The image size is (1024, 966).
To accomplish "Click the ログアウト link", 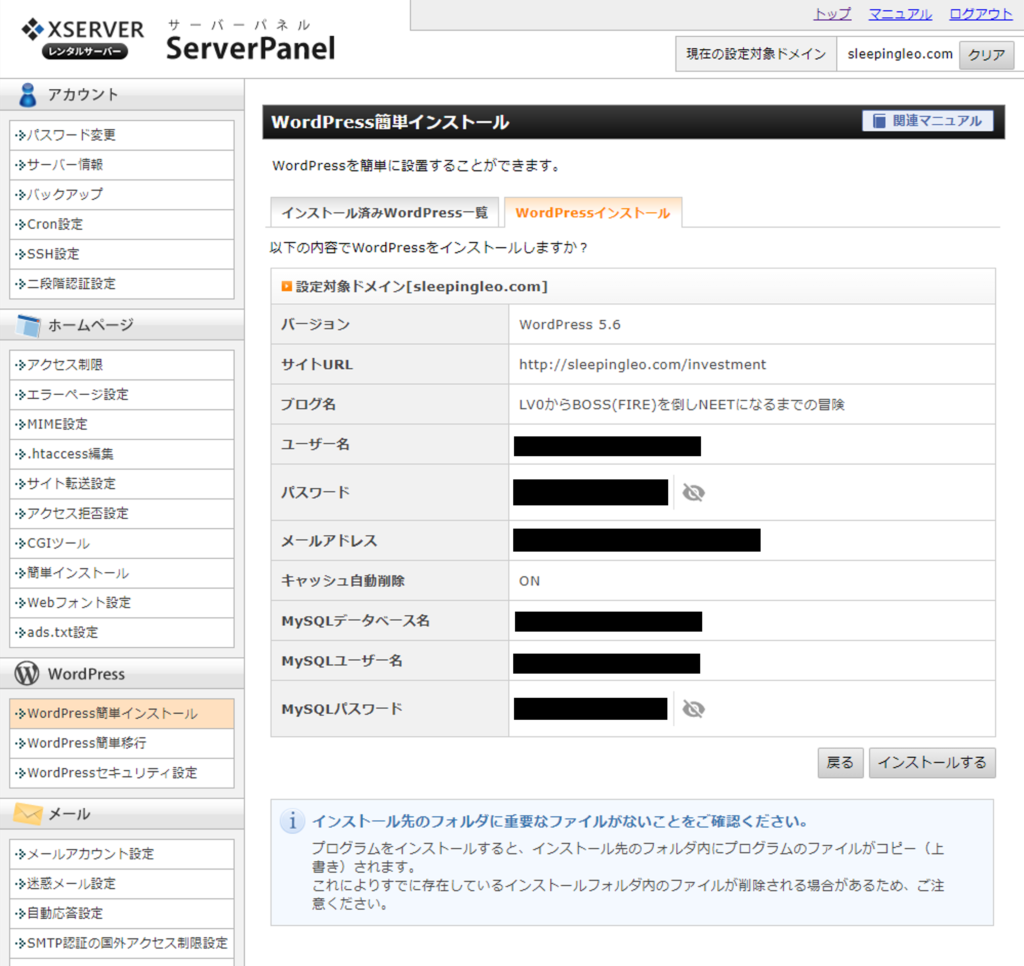I will point(981,14).
